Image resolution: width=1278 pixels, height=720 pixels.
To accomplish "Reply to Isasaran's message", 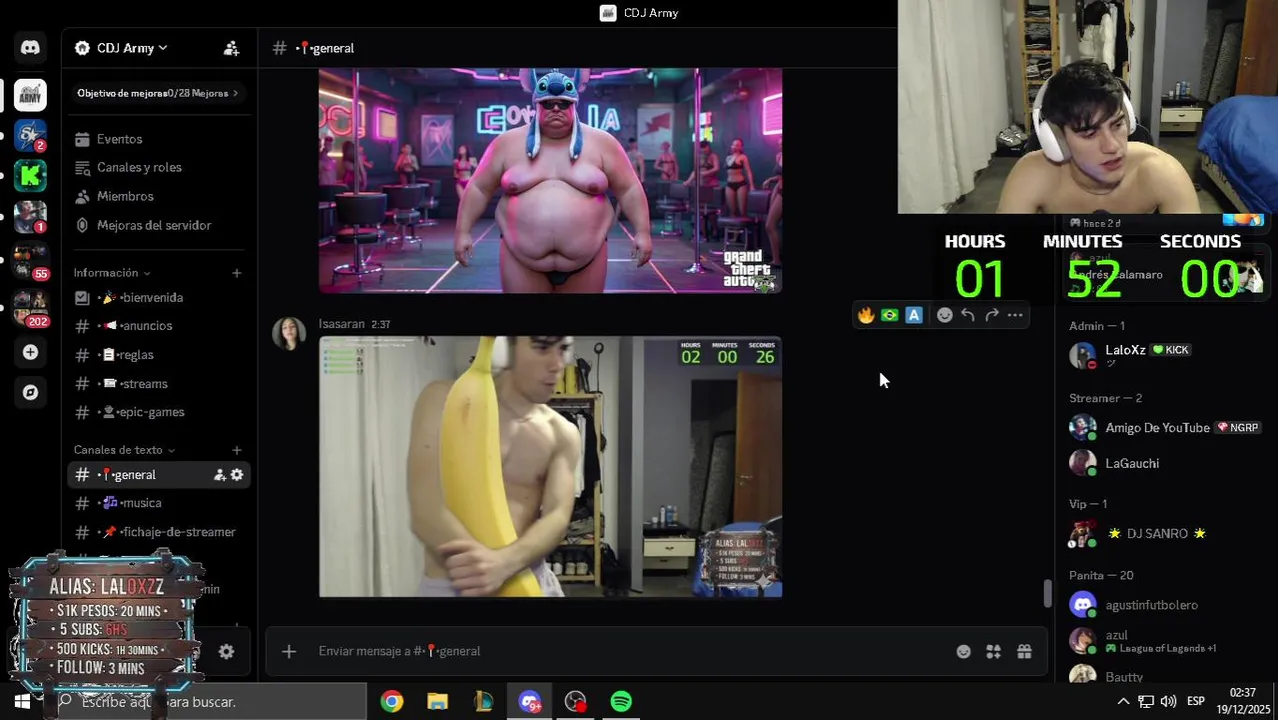I will pyautogui.click(x=968, y=315).
